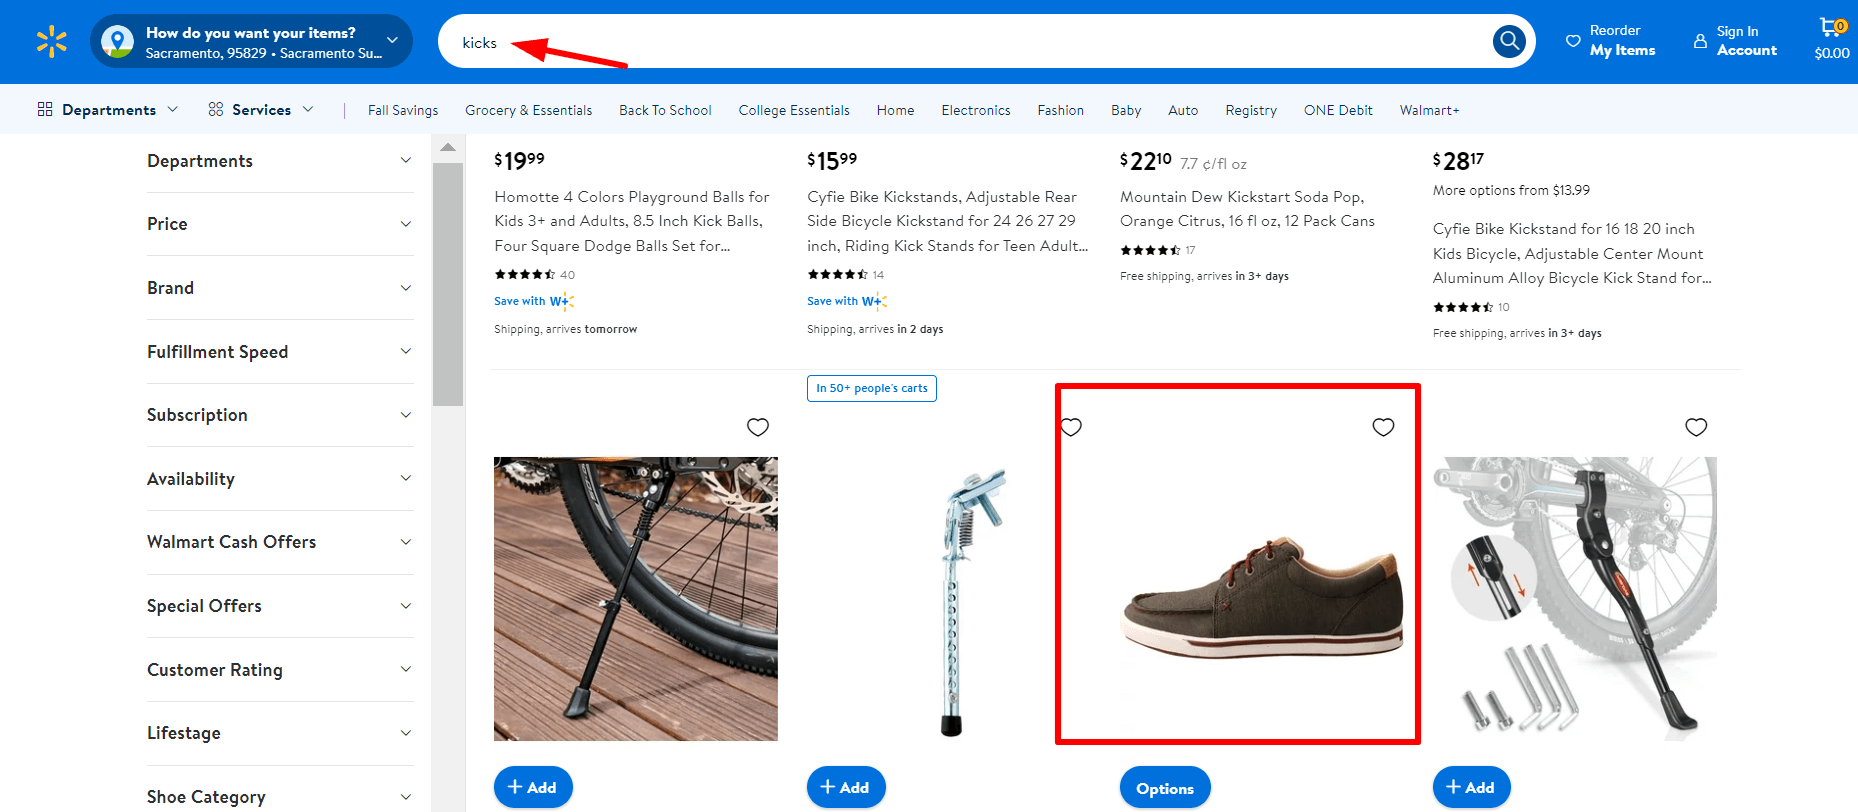Click into the search field containing kicks

(960, 42)
